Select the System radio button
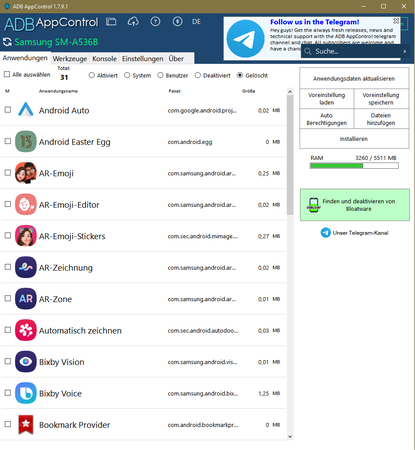415x450 pixels. pyautogui.click(x=127, y=75)
